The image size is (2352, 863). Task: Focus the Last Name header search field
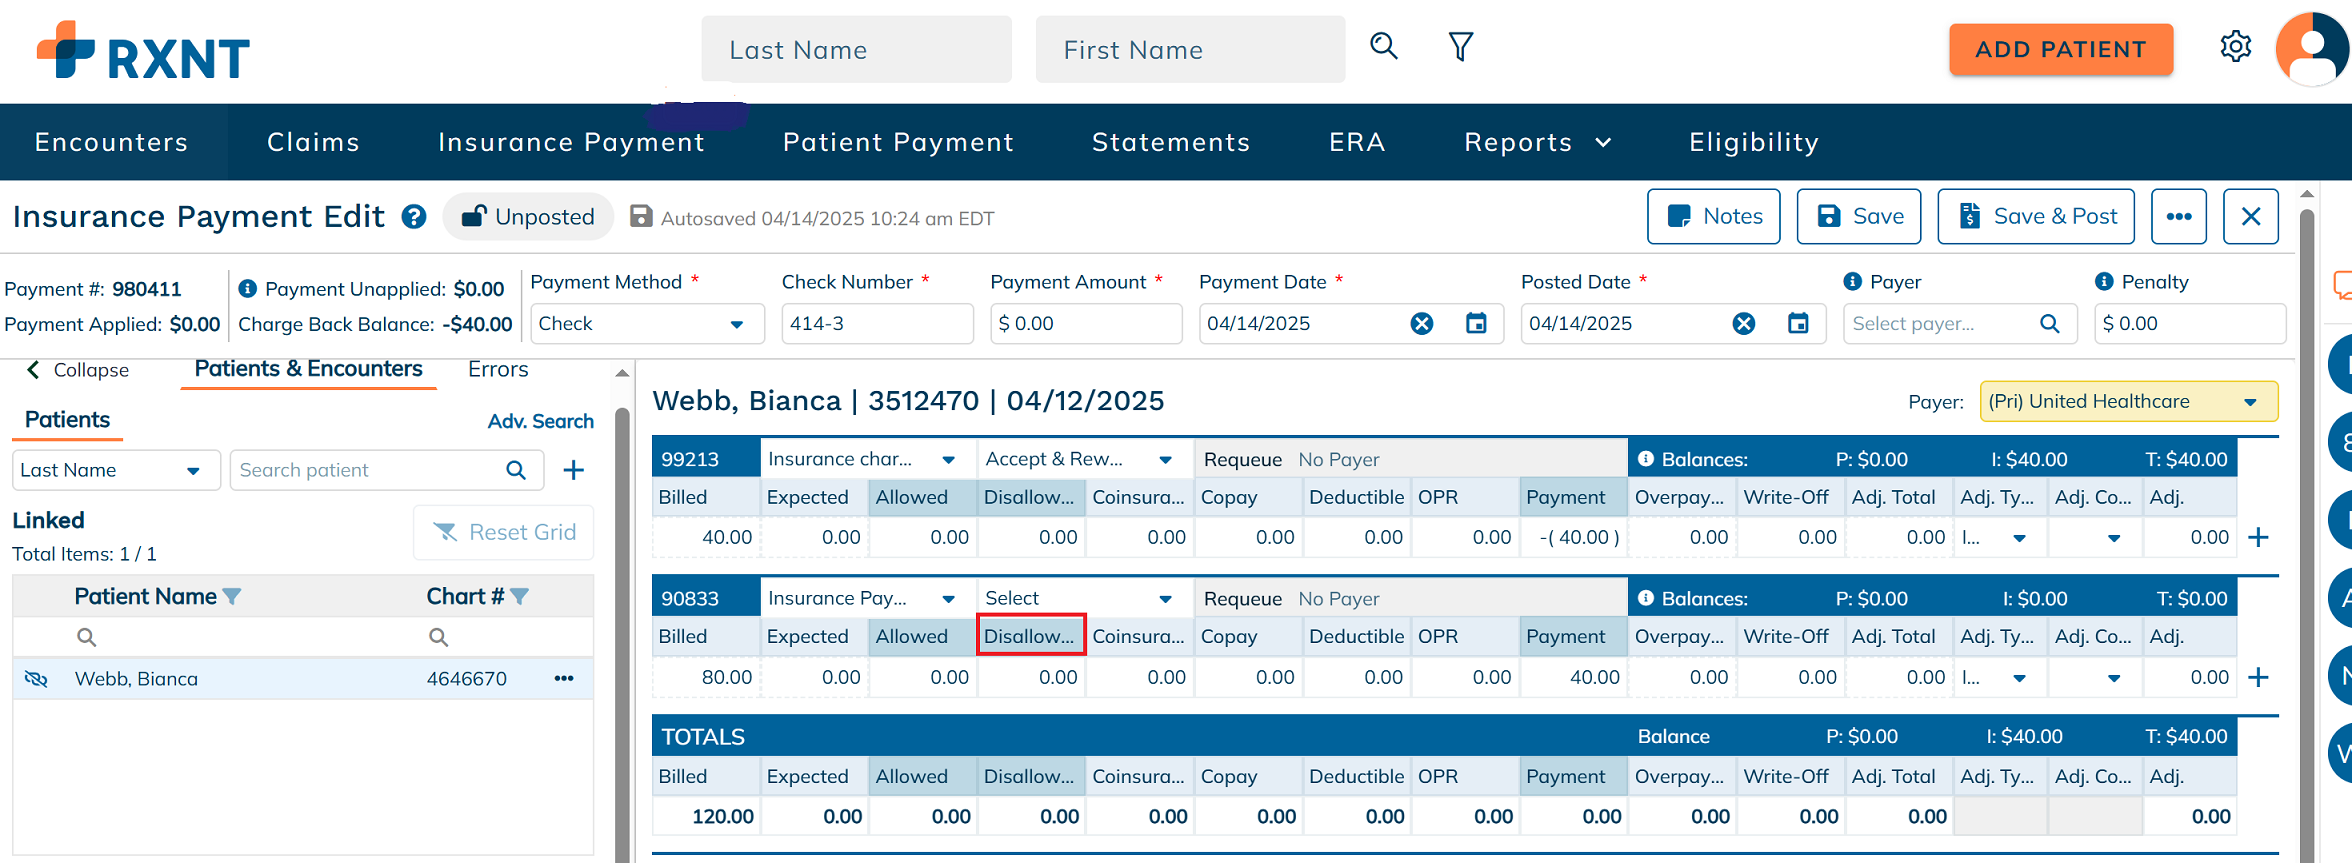[856, 49]
